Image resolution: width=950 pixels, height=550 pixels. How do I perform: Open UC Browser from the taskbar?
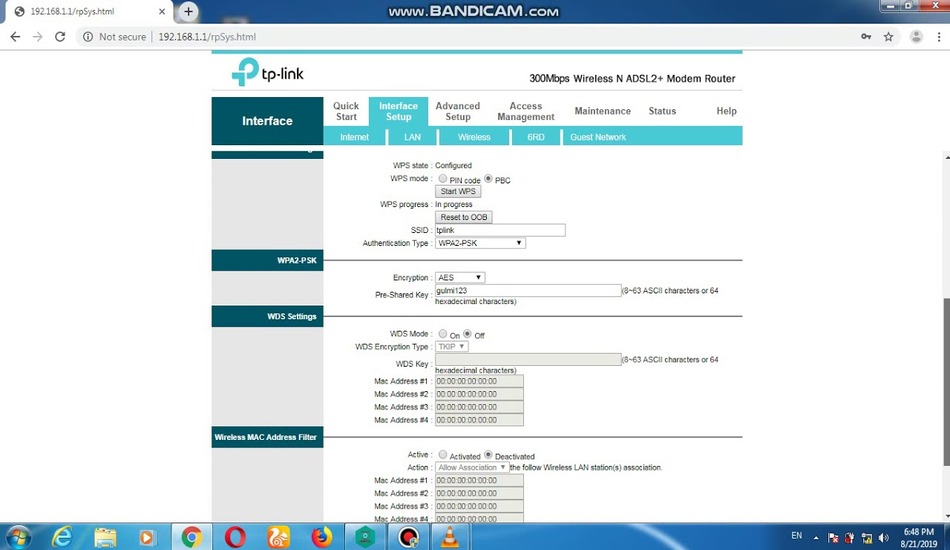[x=279, y=537]
